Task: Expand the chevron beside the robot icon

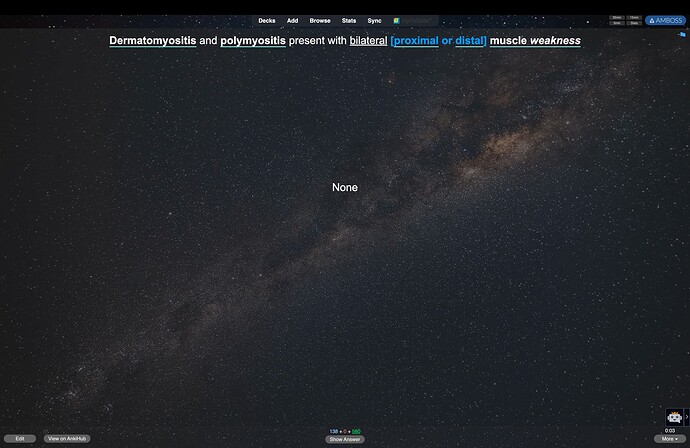Action: [x=686, y=417]
